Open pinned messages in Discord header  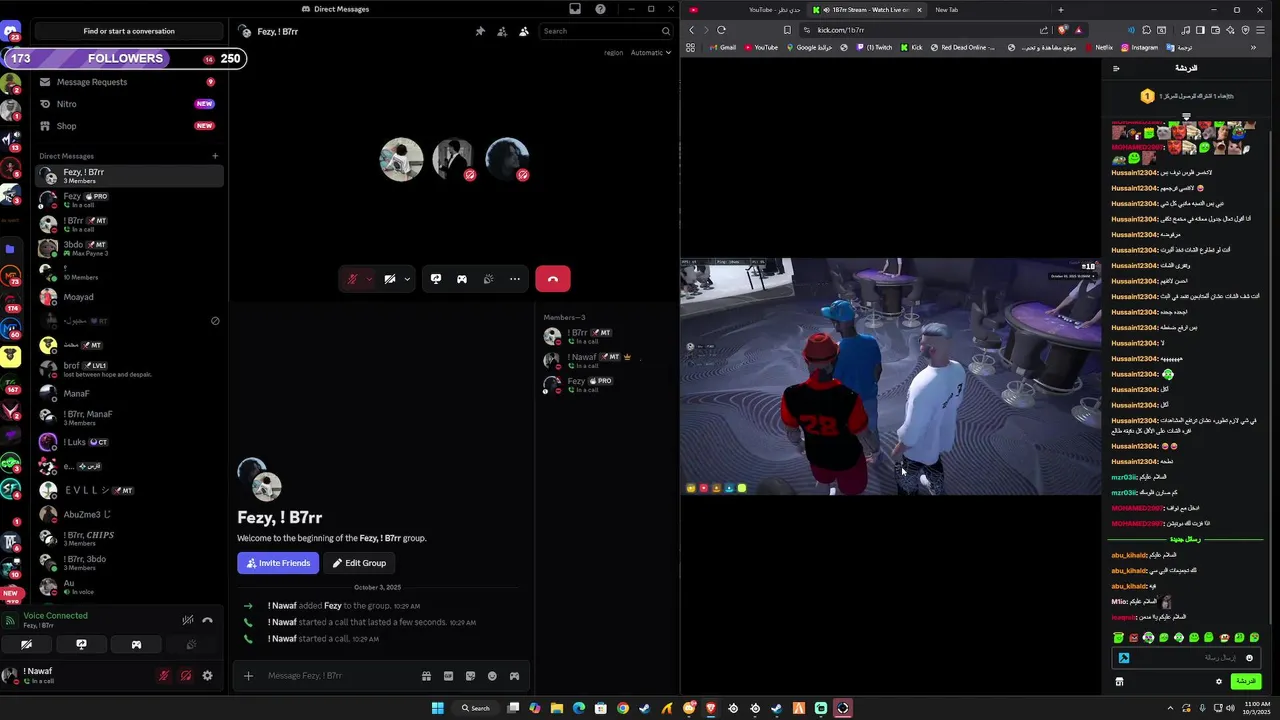[480, 31]
